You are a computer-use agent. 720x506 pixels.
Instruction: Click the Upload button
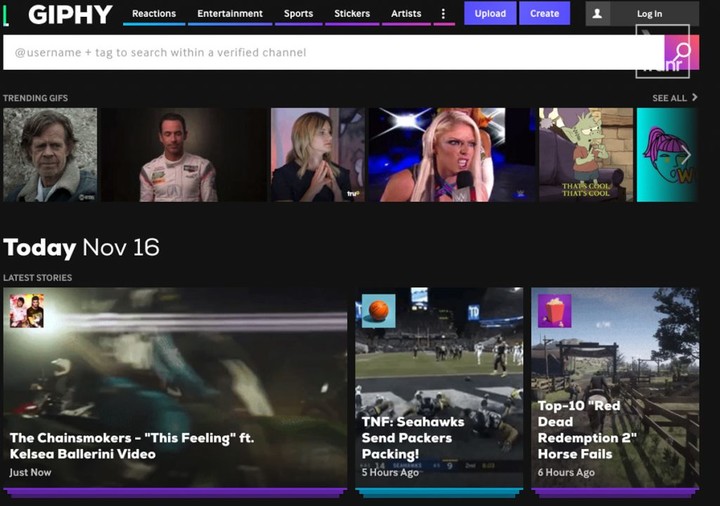coord(490,13)
